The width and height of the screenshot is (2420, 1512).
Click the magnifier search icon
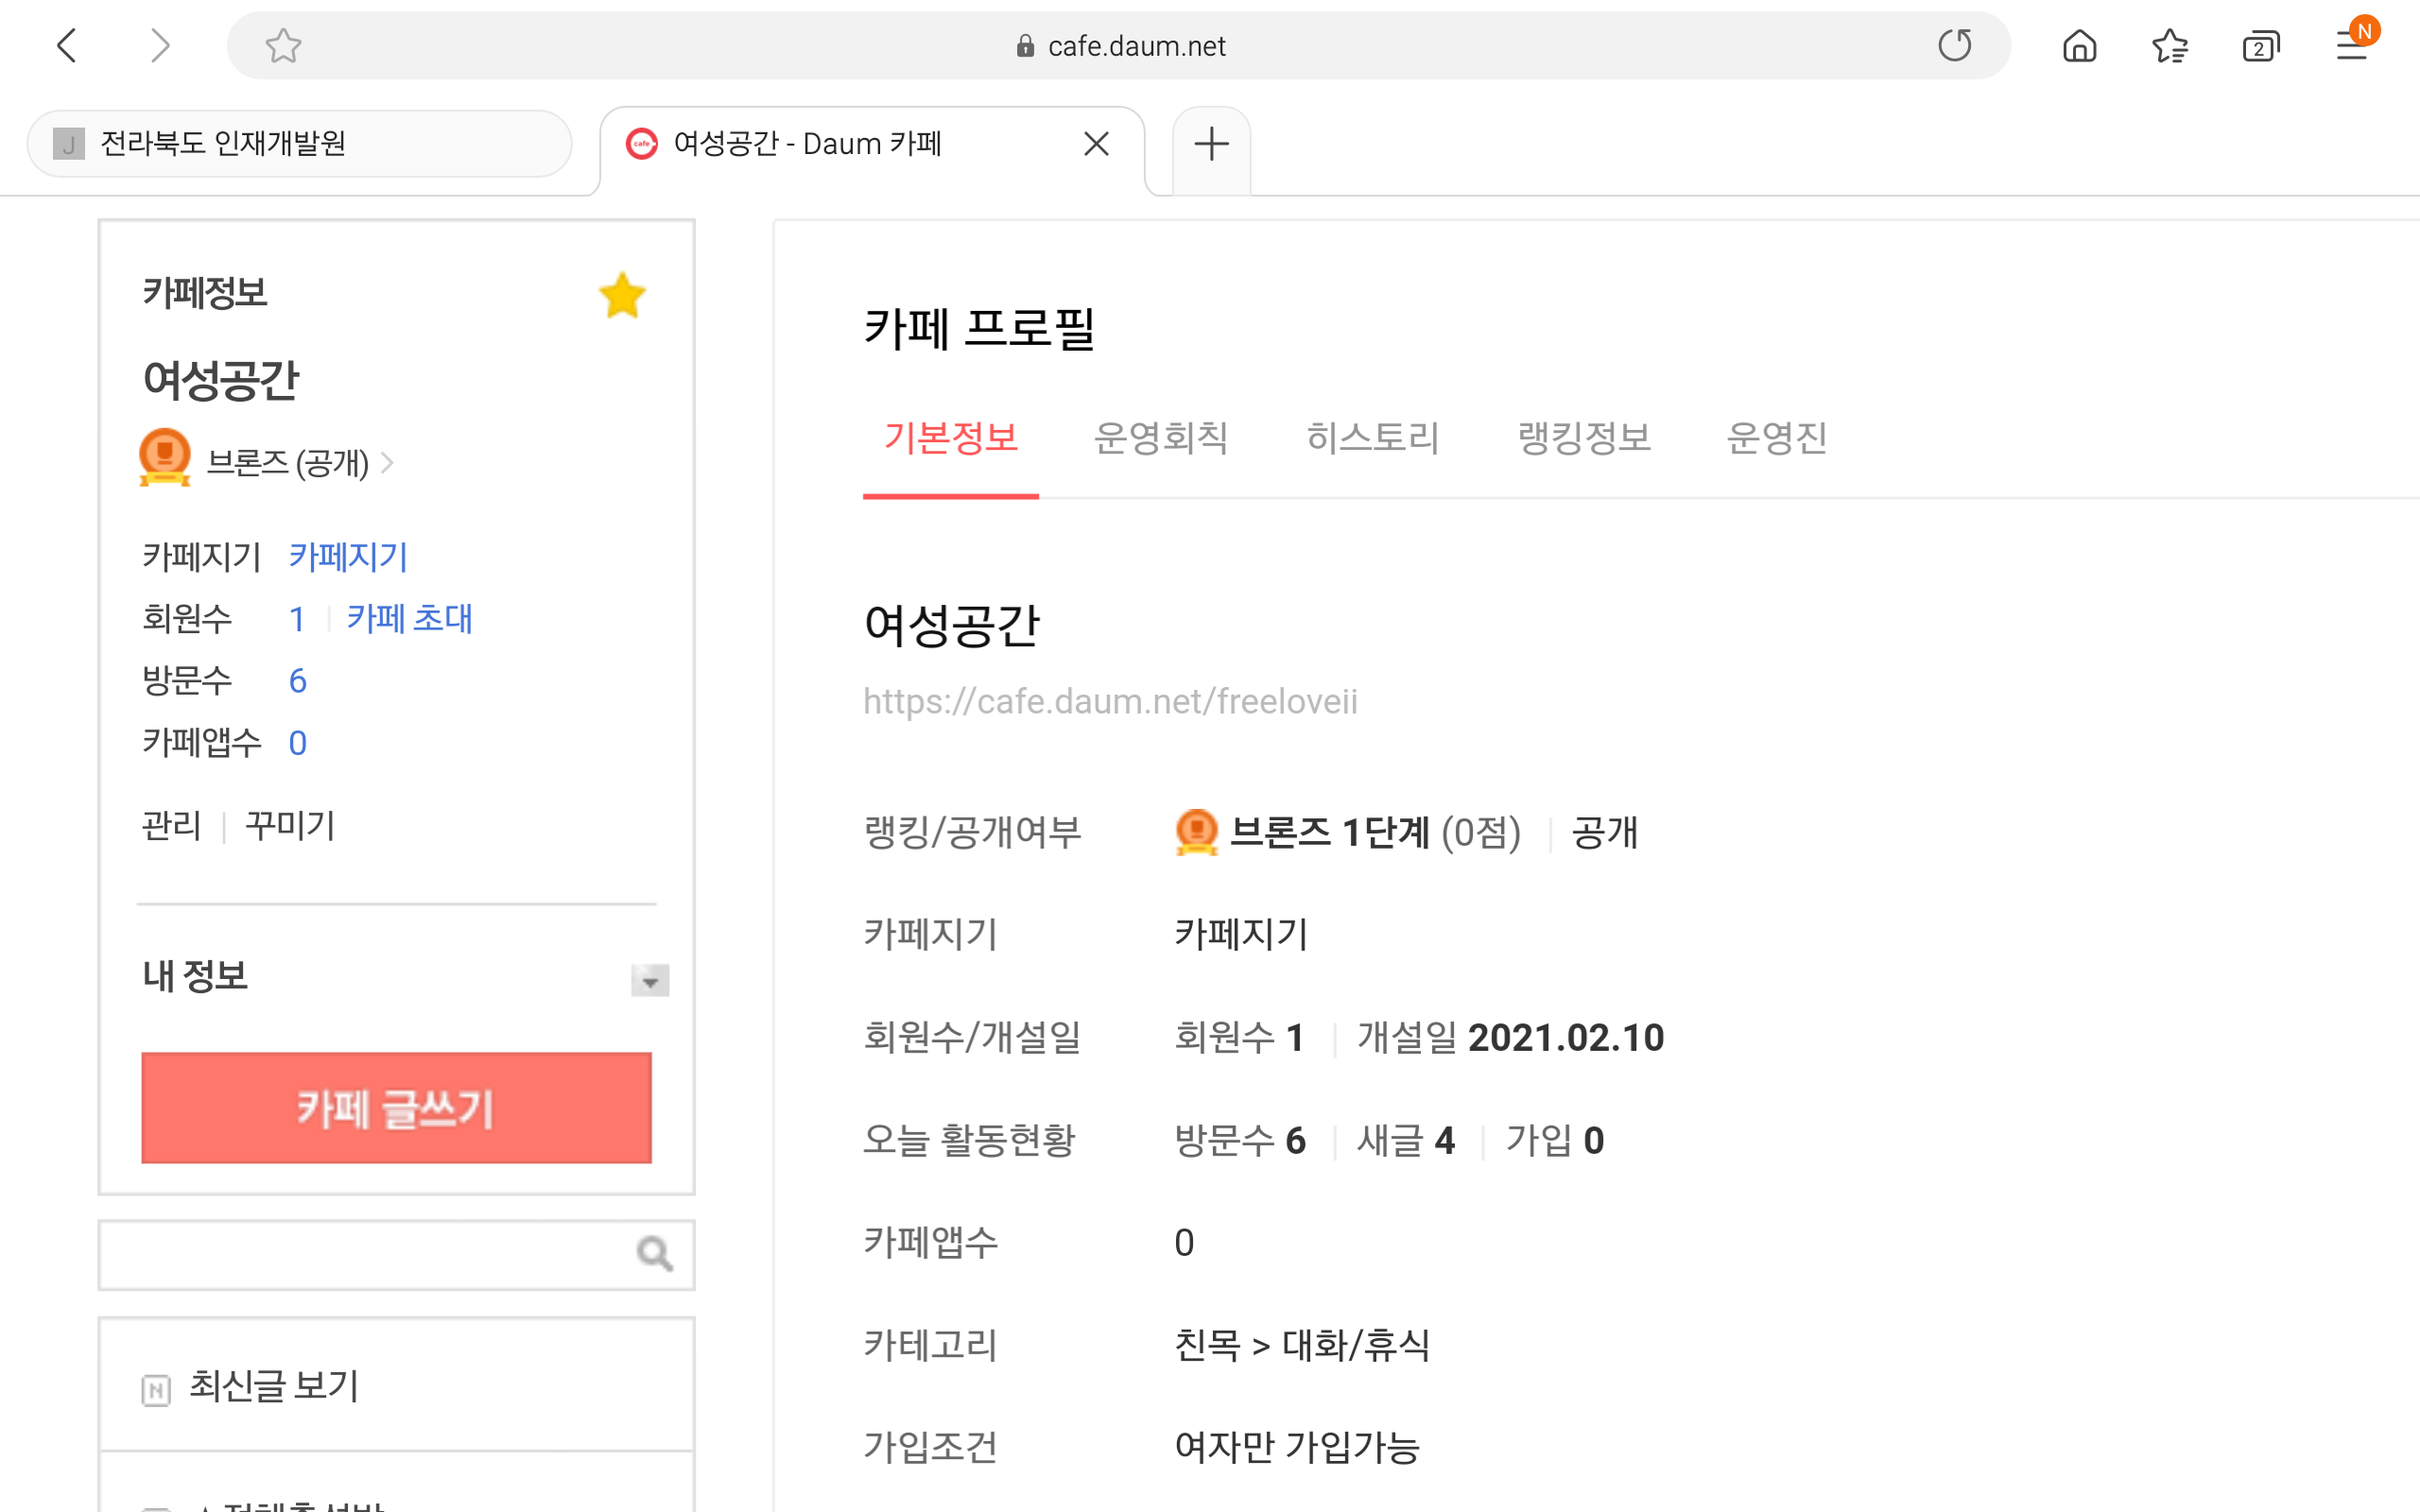655,1253
